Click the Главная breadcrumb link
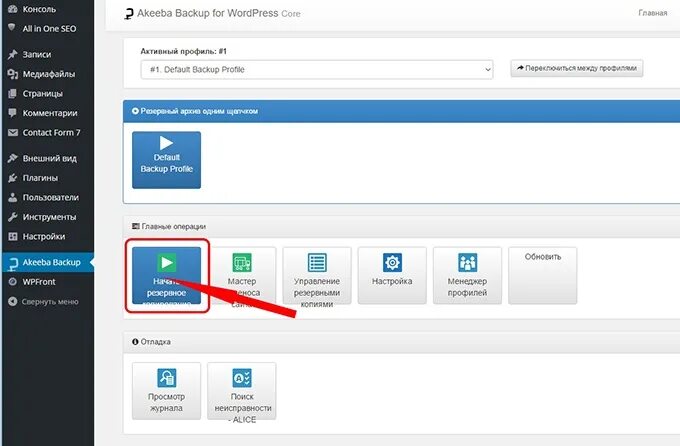 (652, 13)
